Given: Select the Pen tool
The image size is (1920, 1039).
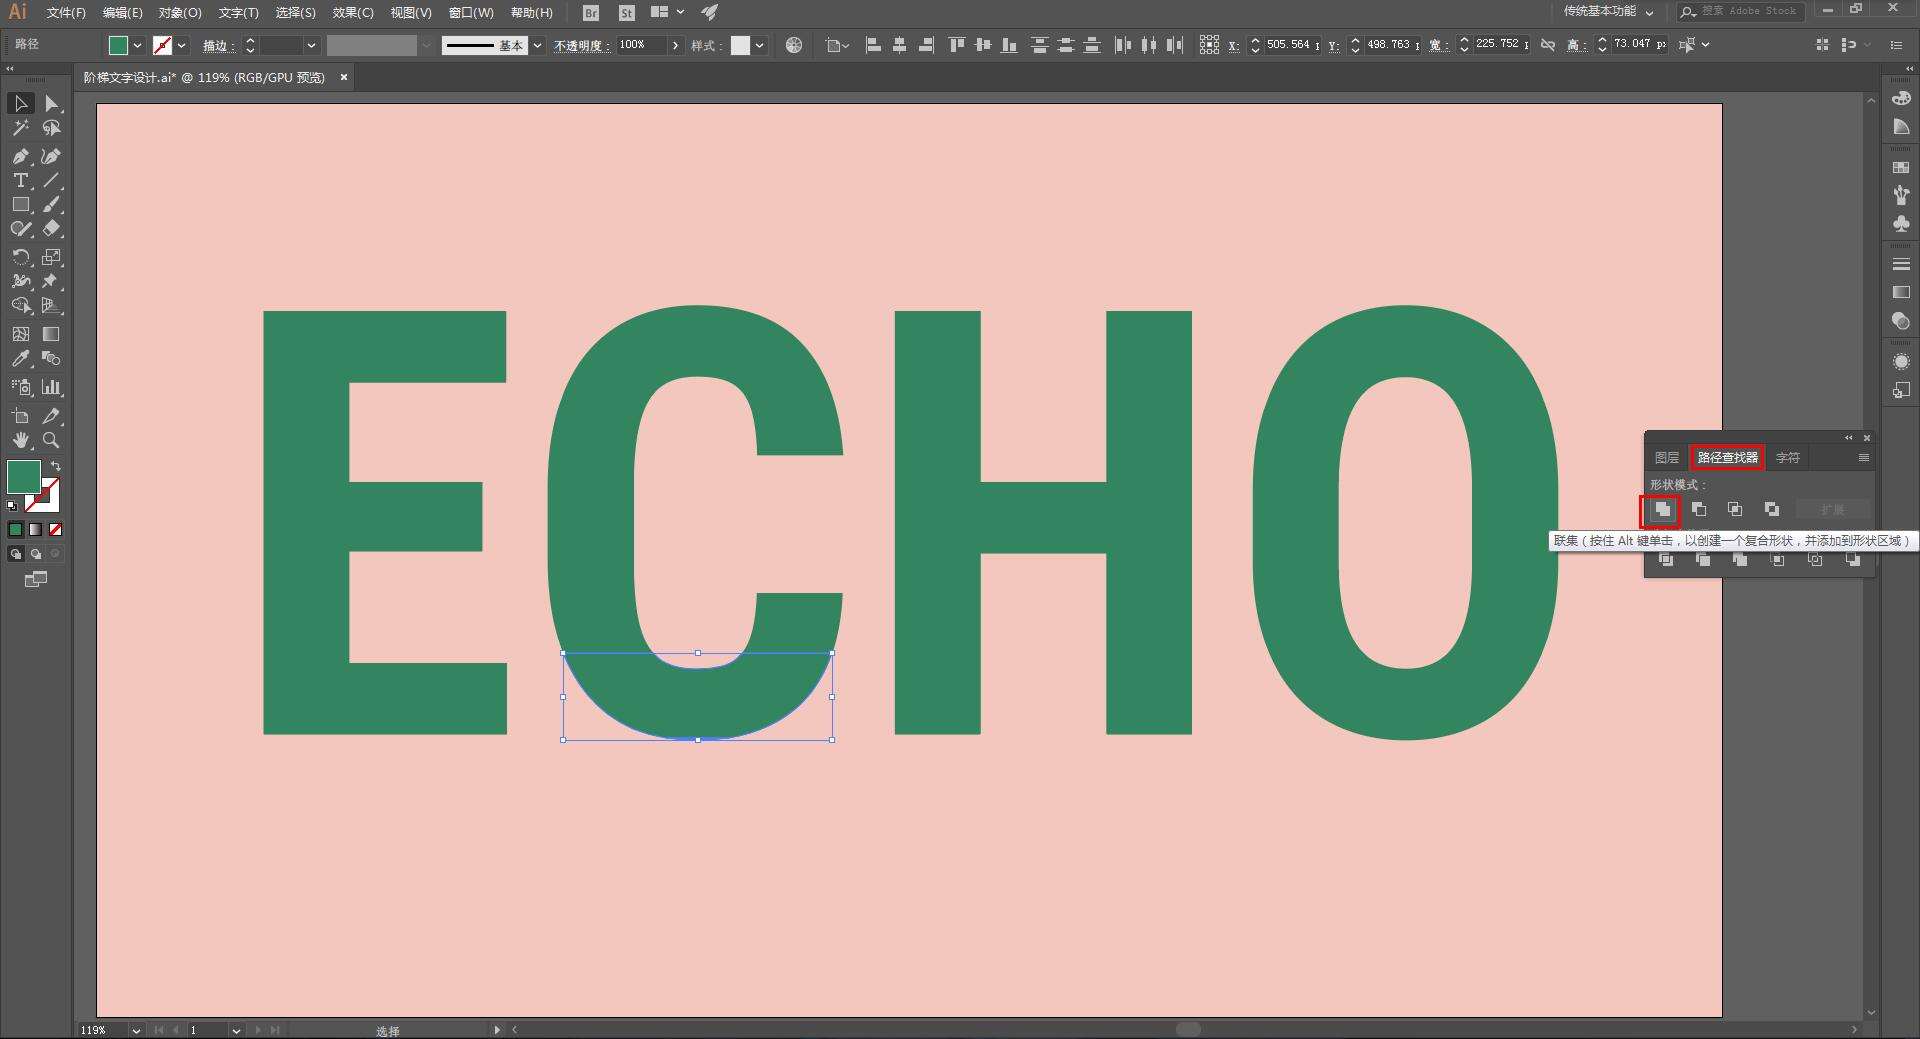Looking at the screenshot, I should click(20, 156).
